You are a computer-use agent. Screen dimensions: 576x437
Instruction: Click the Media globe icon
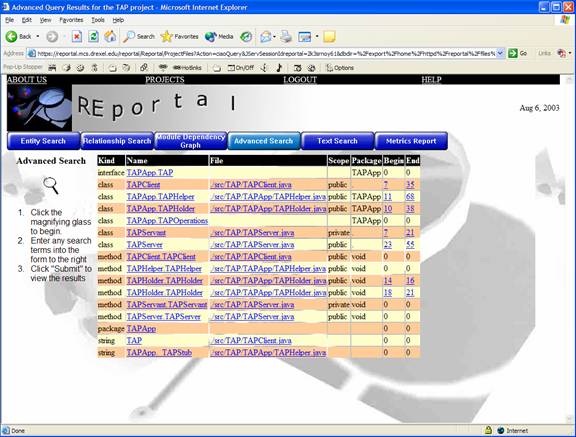[211, 36]
